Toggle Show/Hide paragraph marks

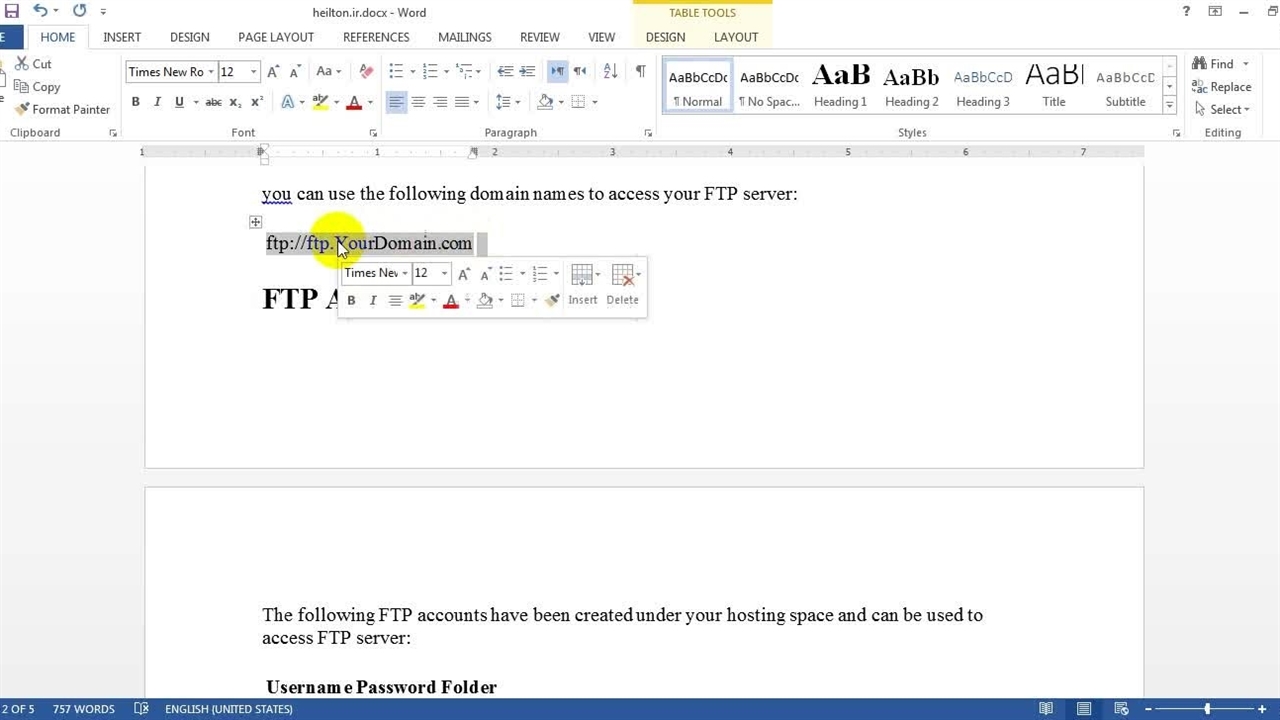point(640,71)
